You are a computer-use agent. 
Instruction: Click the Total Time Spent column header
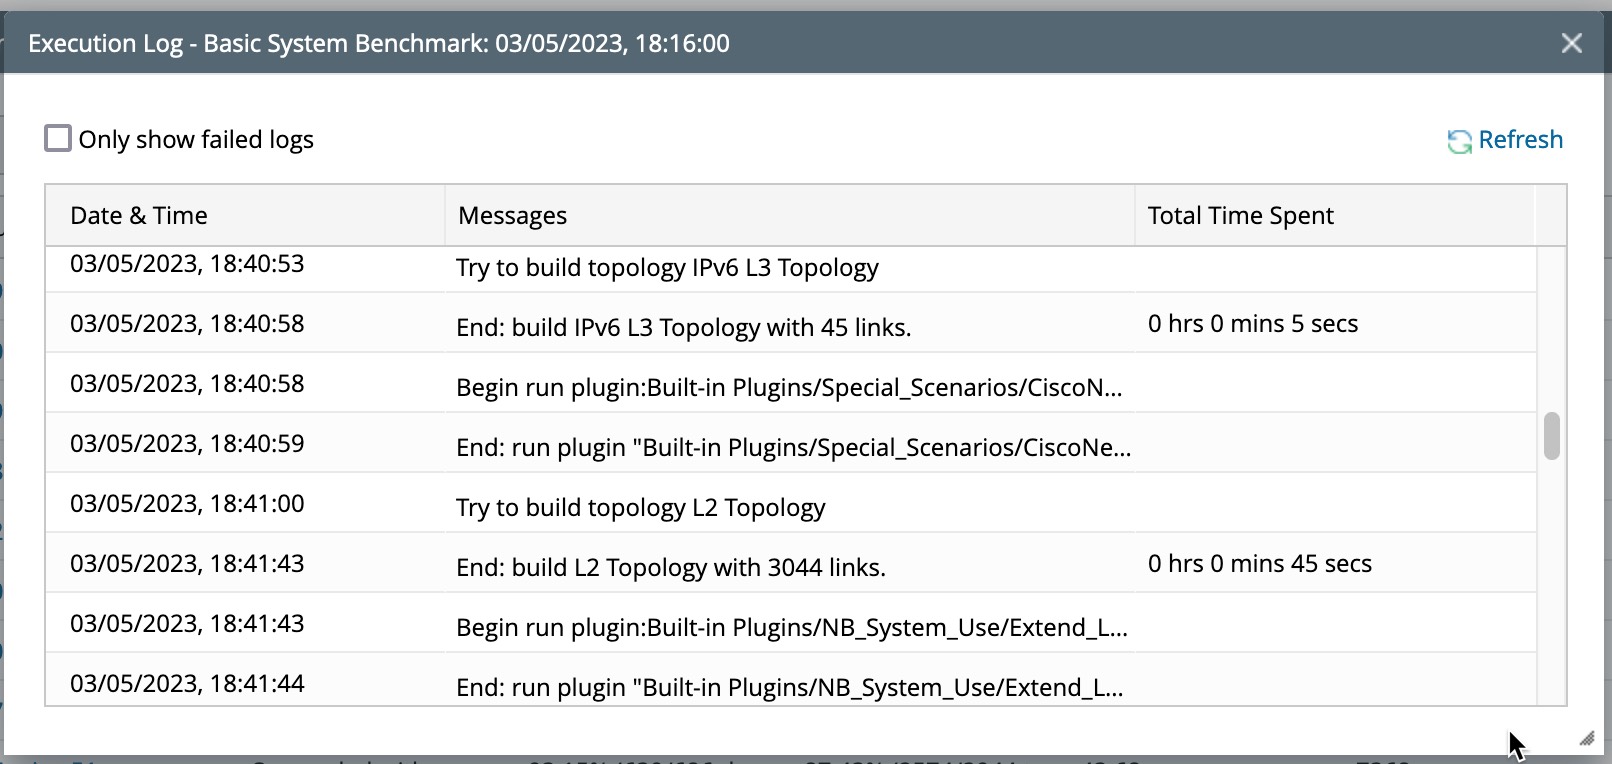[x=1240, y=215]
